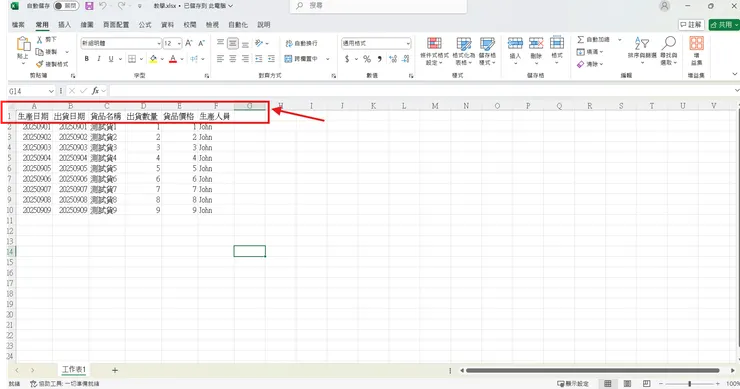This screenshot has width=740, height=389.
Task: Click the Search (搜尋) box
Action: tap(378, 6)
